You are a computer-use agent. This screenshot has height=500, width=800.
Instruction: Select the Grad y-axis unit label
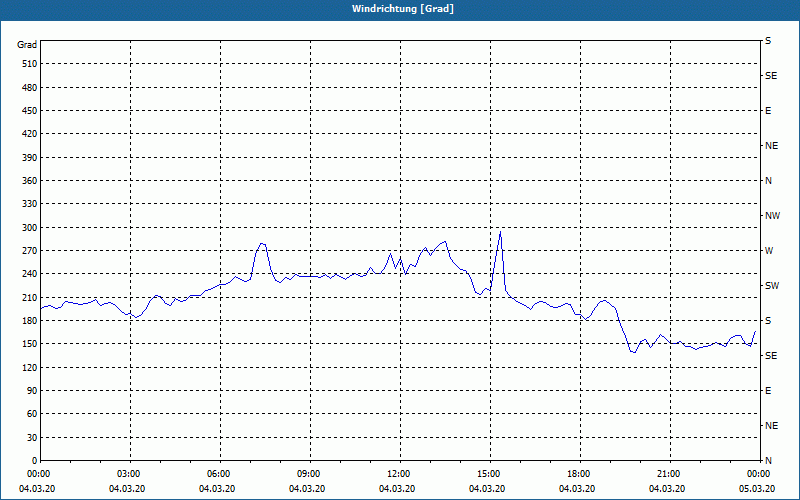click(27, 45)
